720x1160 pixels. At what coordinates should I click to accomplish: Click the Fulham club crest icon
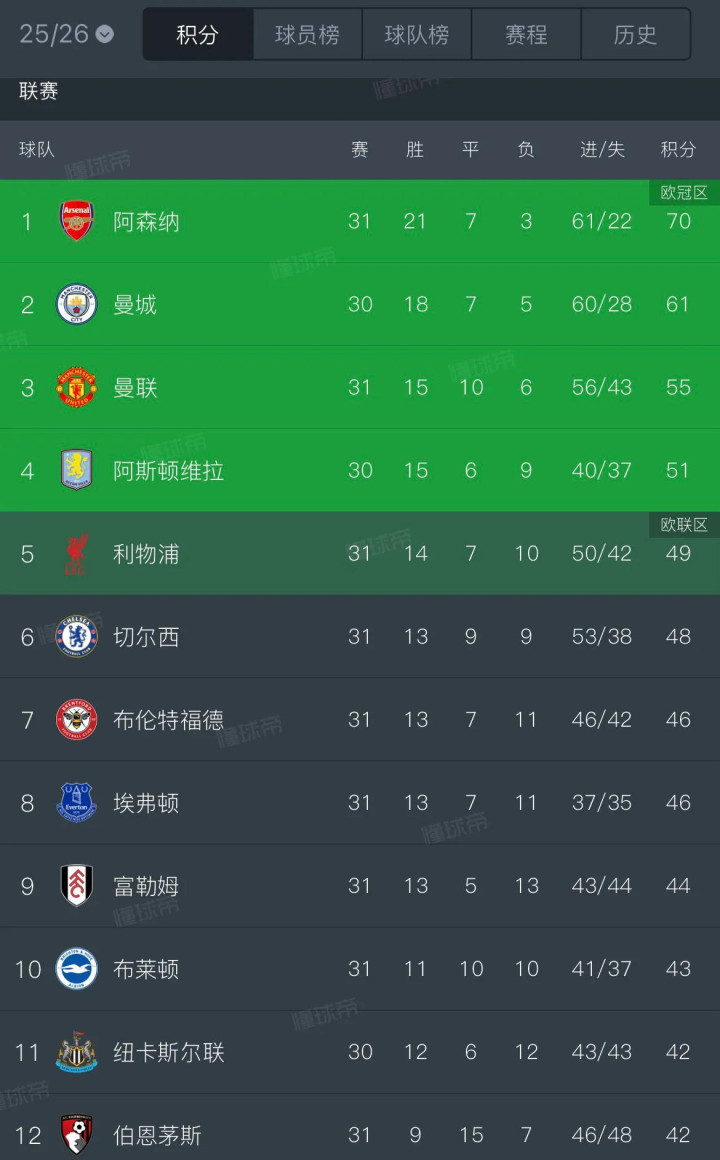pos(77,885)
